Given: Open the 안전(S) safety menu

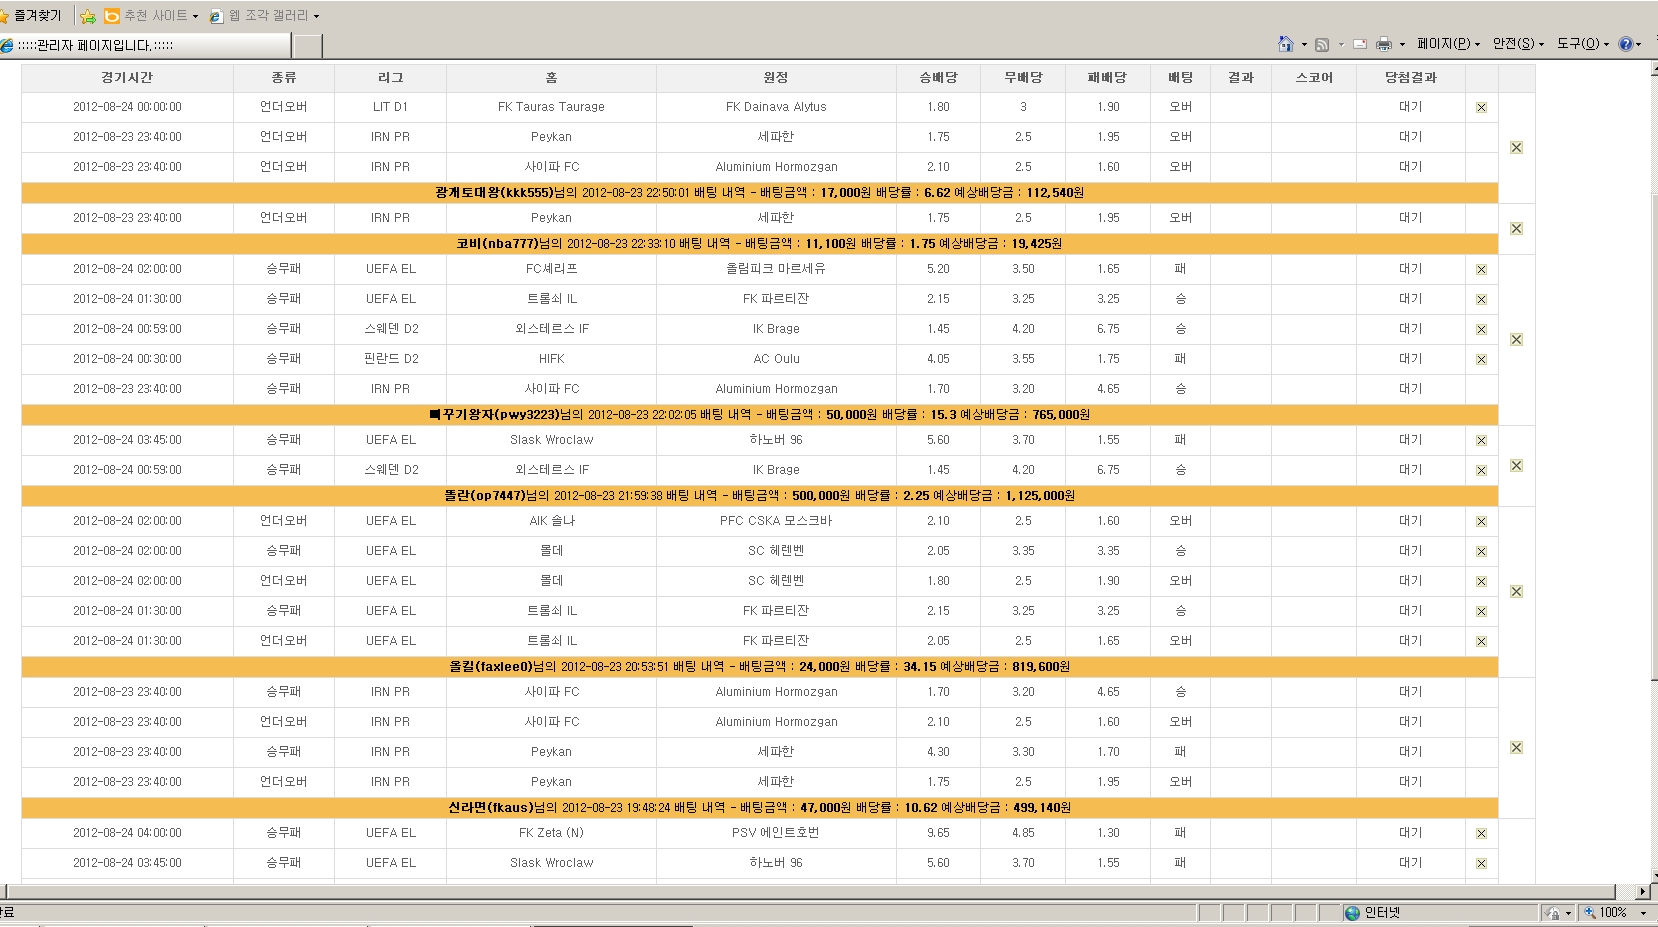Looking at the screenshot, I should tap(1518, 44).
